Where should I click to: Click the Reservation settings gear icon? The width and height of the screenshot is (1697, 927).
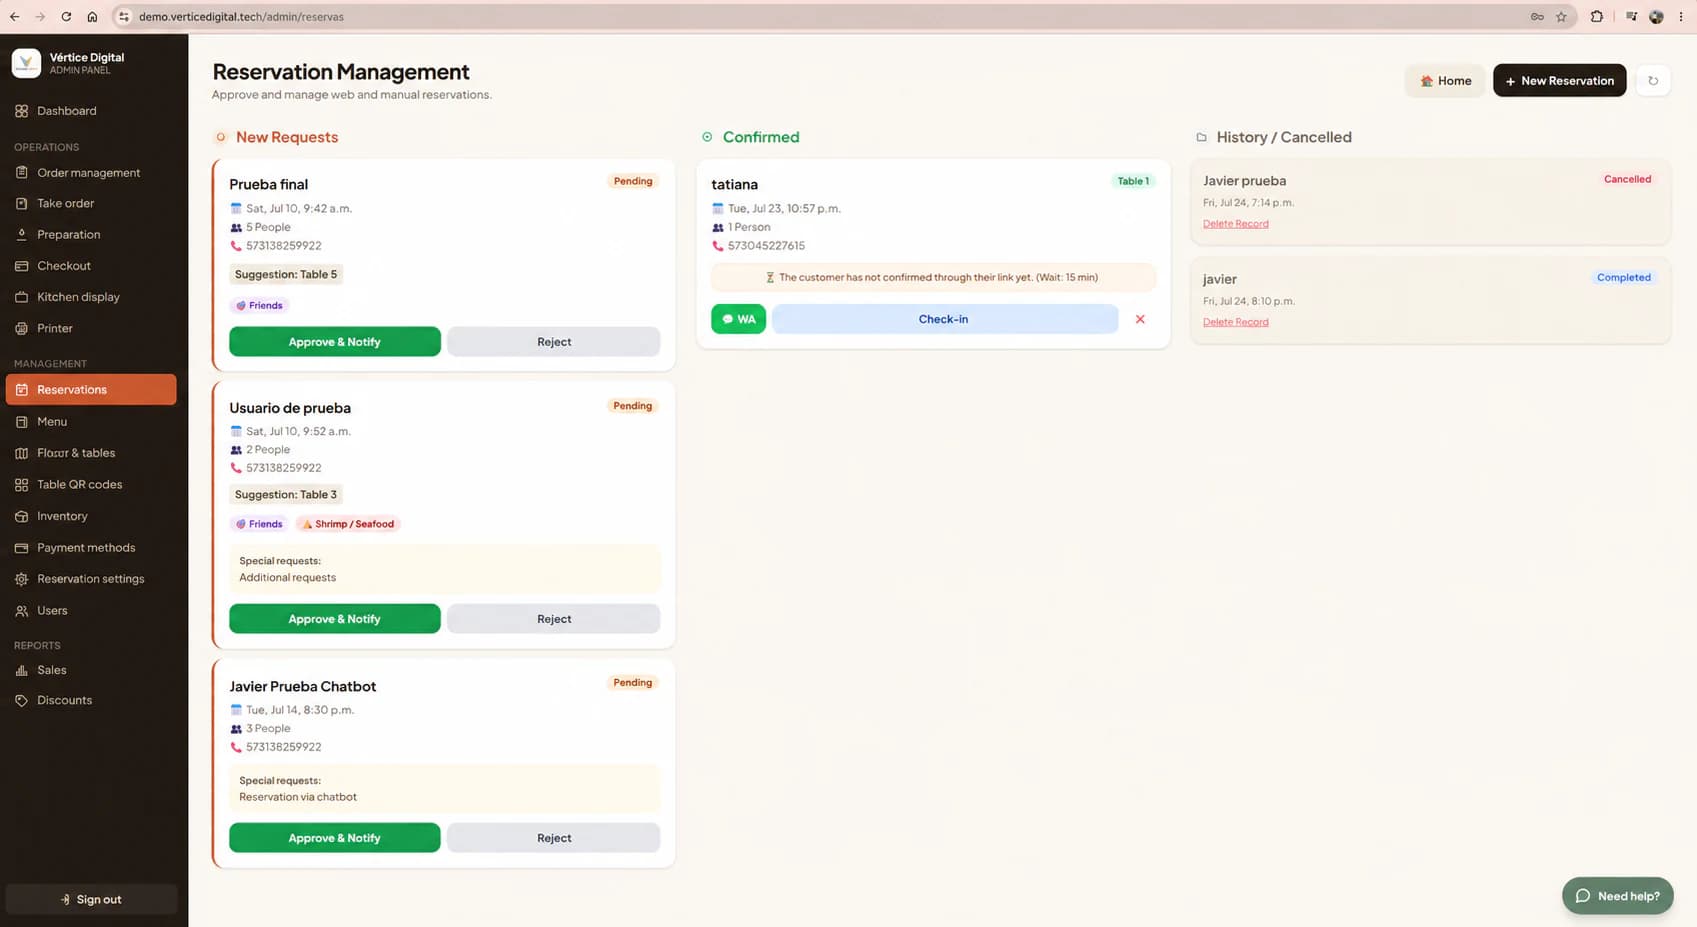22,579
